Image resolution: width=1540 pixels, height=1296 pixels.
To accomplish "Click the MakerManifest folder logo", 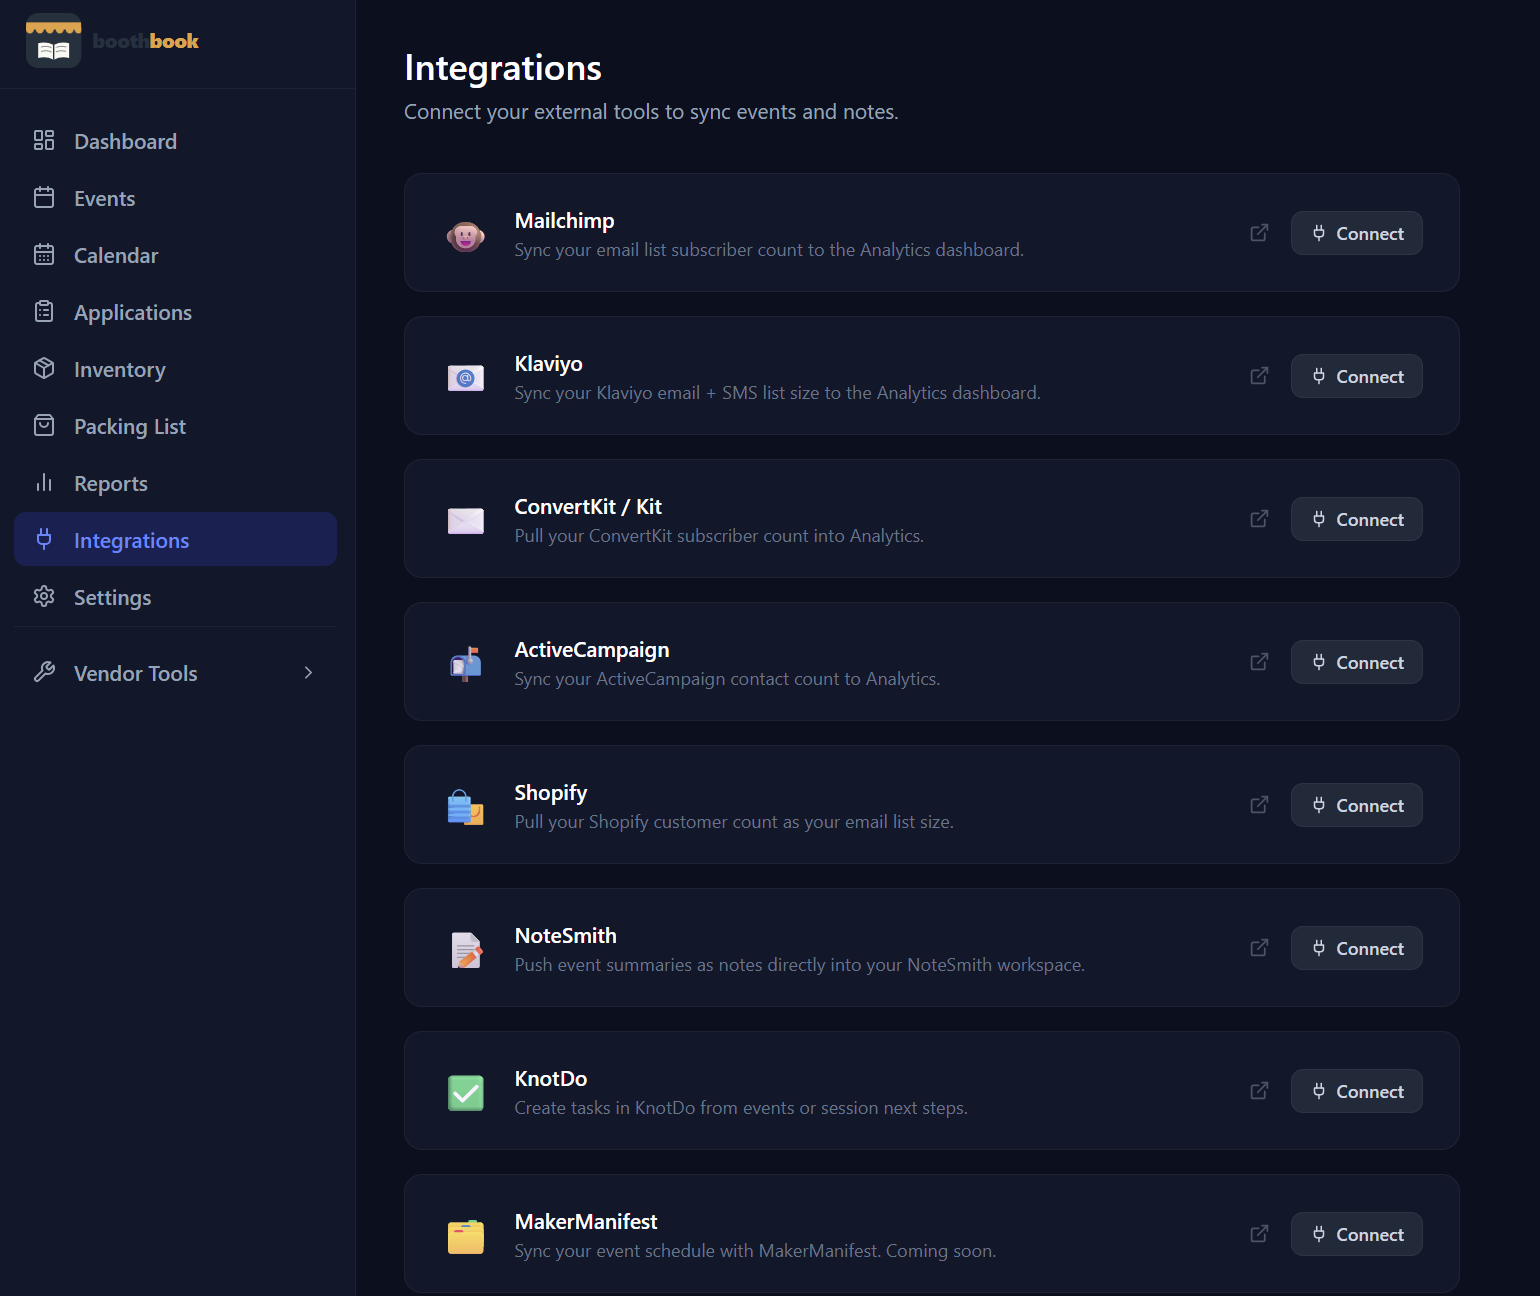I will pos(466,1236).
